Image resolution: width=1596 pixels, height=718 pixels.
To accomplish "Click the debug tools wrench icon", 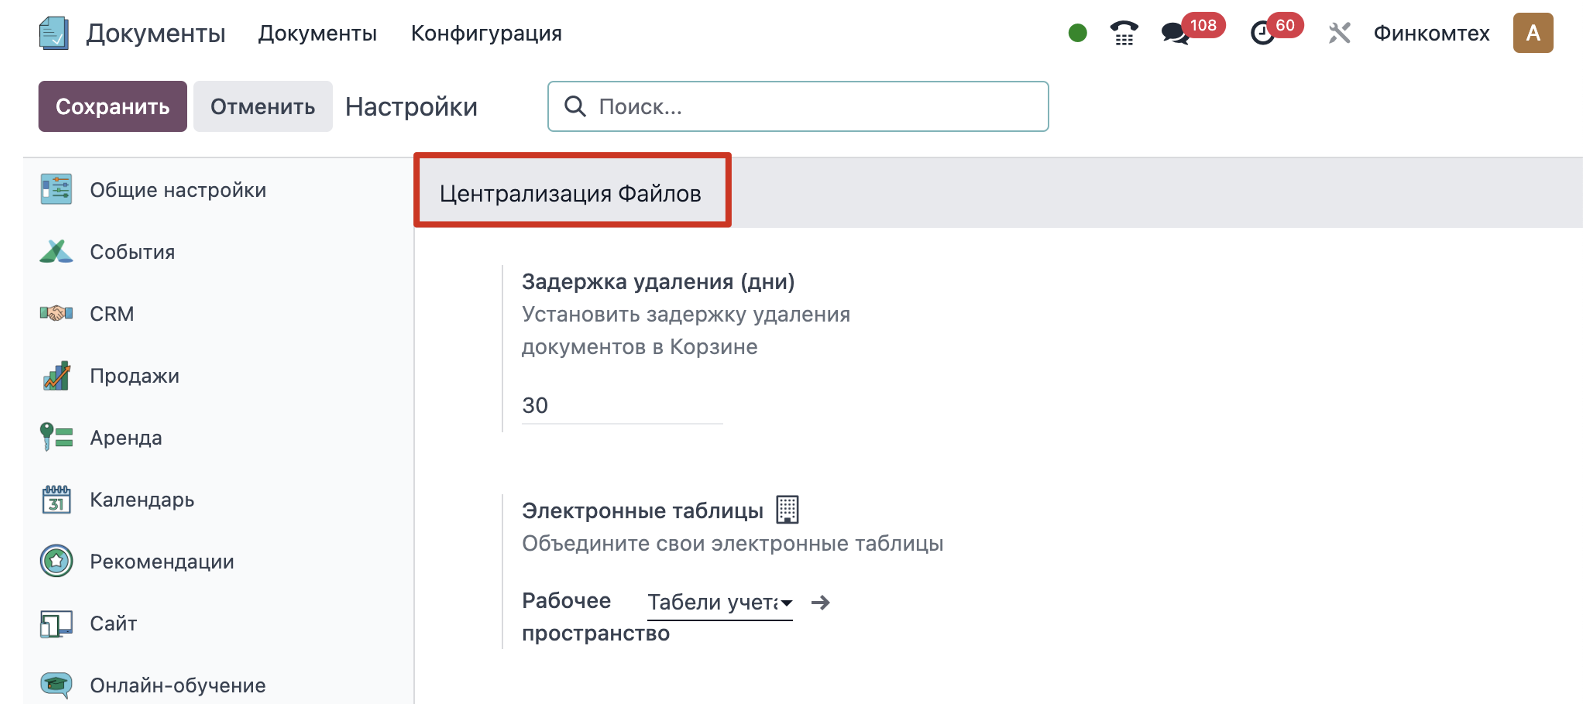I will (1339, 33).
